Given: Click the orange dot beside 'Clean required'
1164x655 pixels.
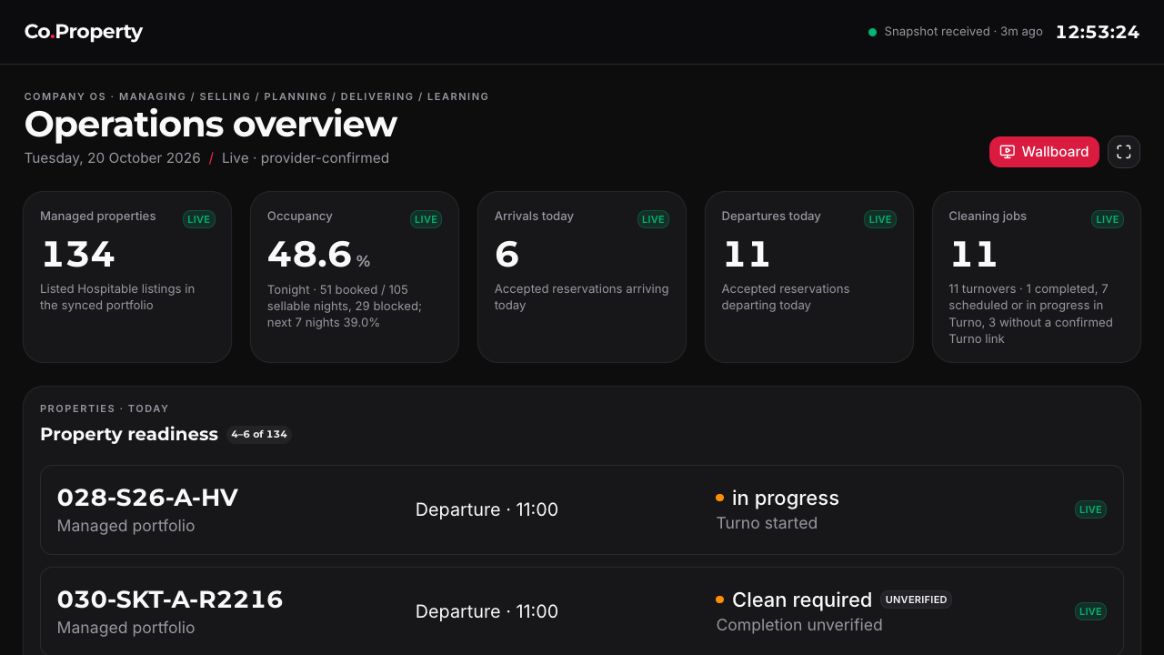Looking at the screenshot, I should pos(719,600).
